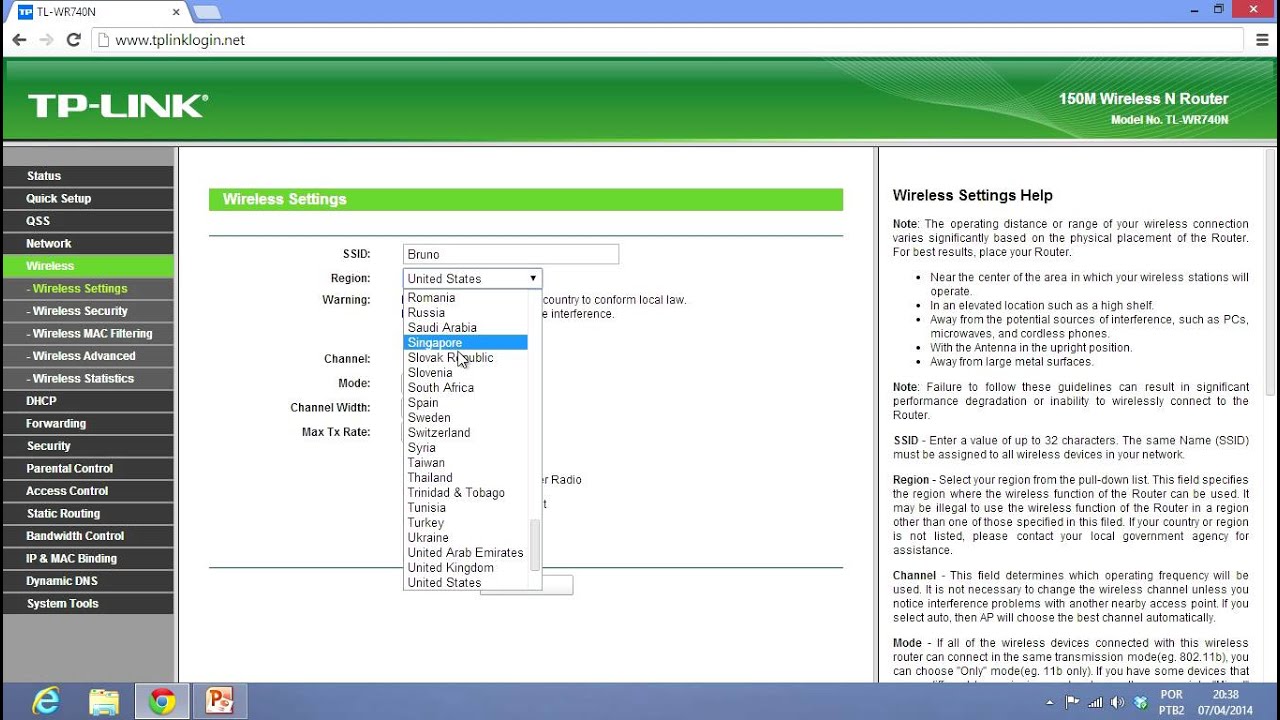Image resolution: width=1280 pixels, height=720 pixels.
Task: Open the QSS menu
Action: 88,221
